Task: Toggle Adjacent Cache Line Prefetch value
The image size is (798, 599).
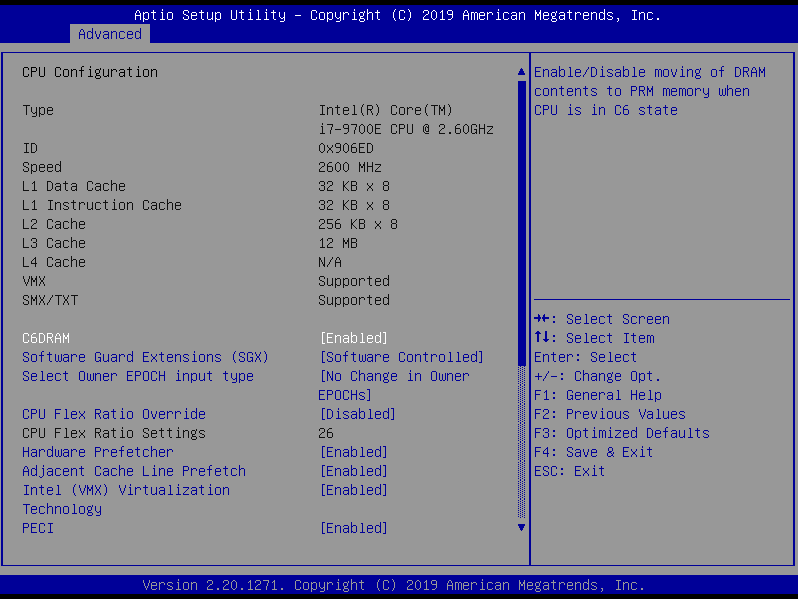Action: (x=353, y=471)
